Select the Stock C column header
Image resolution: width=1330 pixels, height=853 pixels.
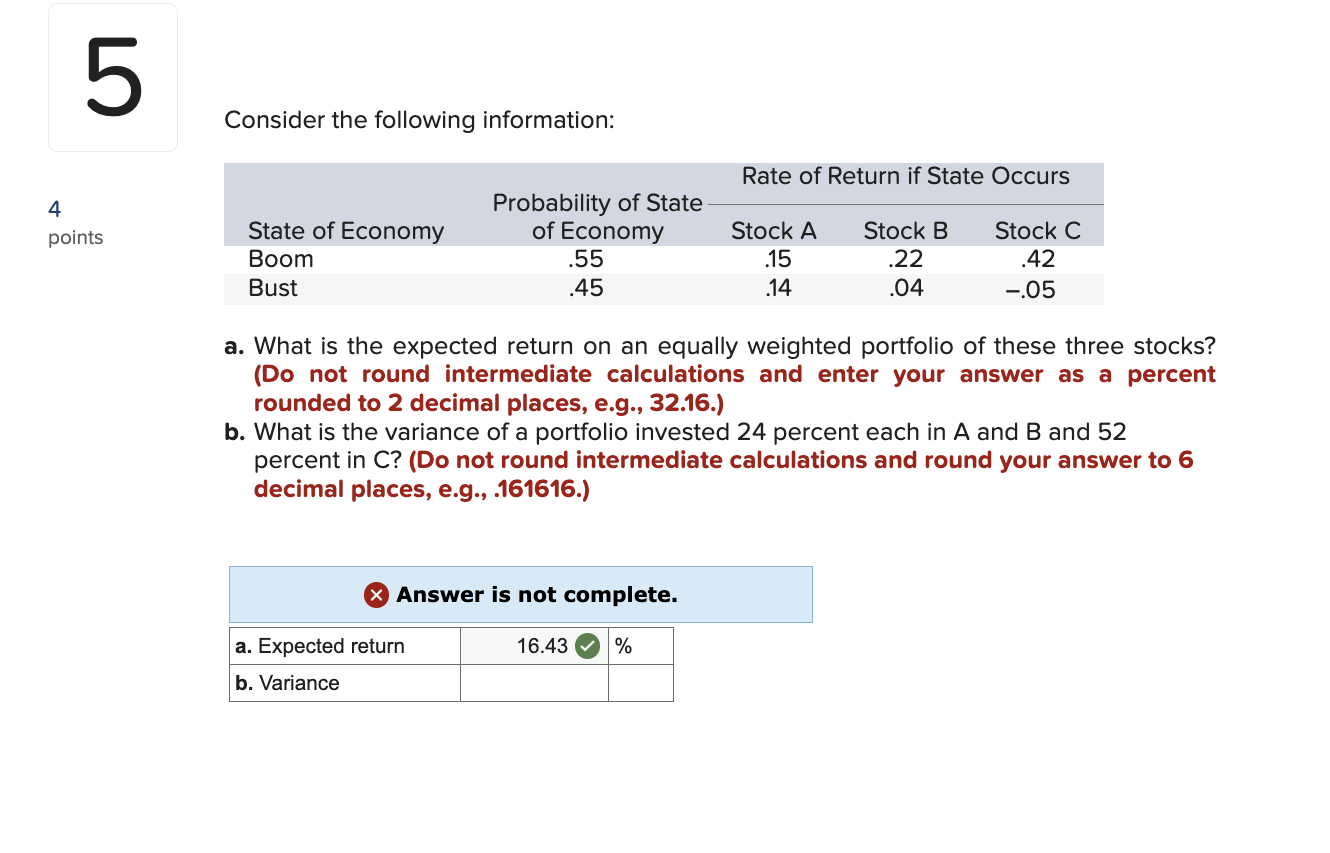point(1037,231)
